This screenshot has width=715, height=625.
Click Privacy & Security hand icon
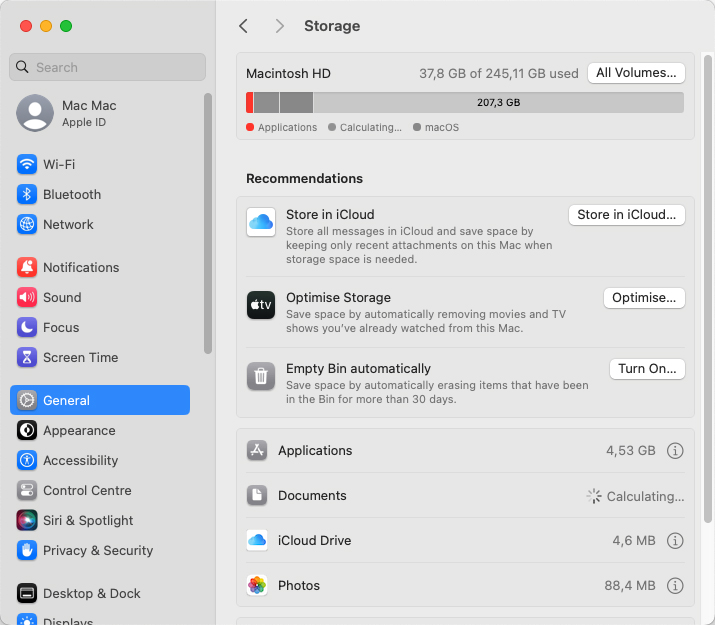click(27, 551)
